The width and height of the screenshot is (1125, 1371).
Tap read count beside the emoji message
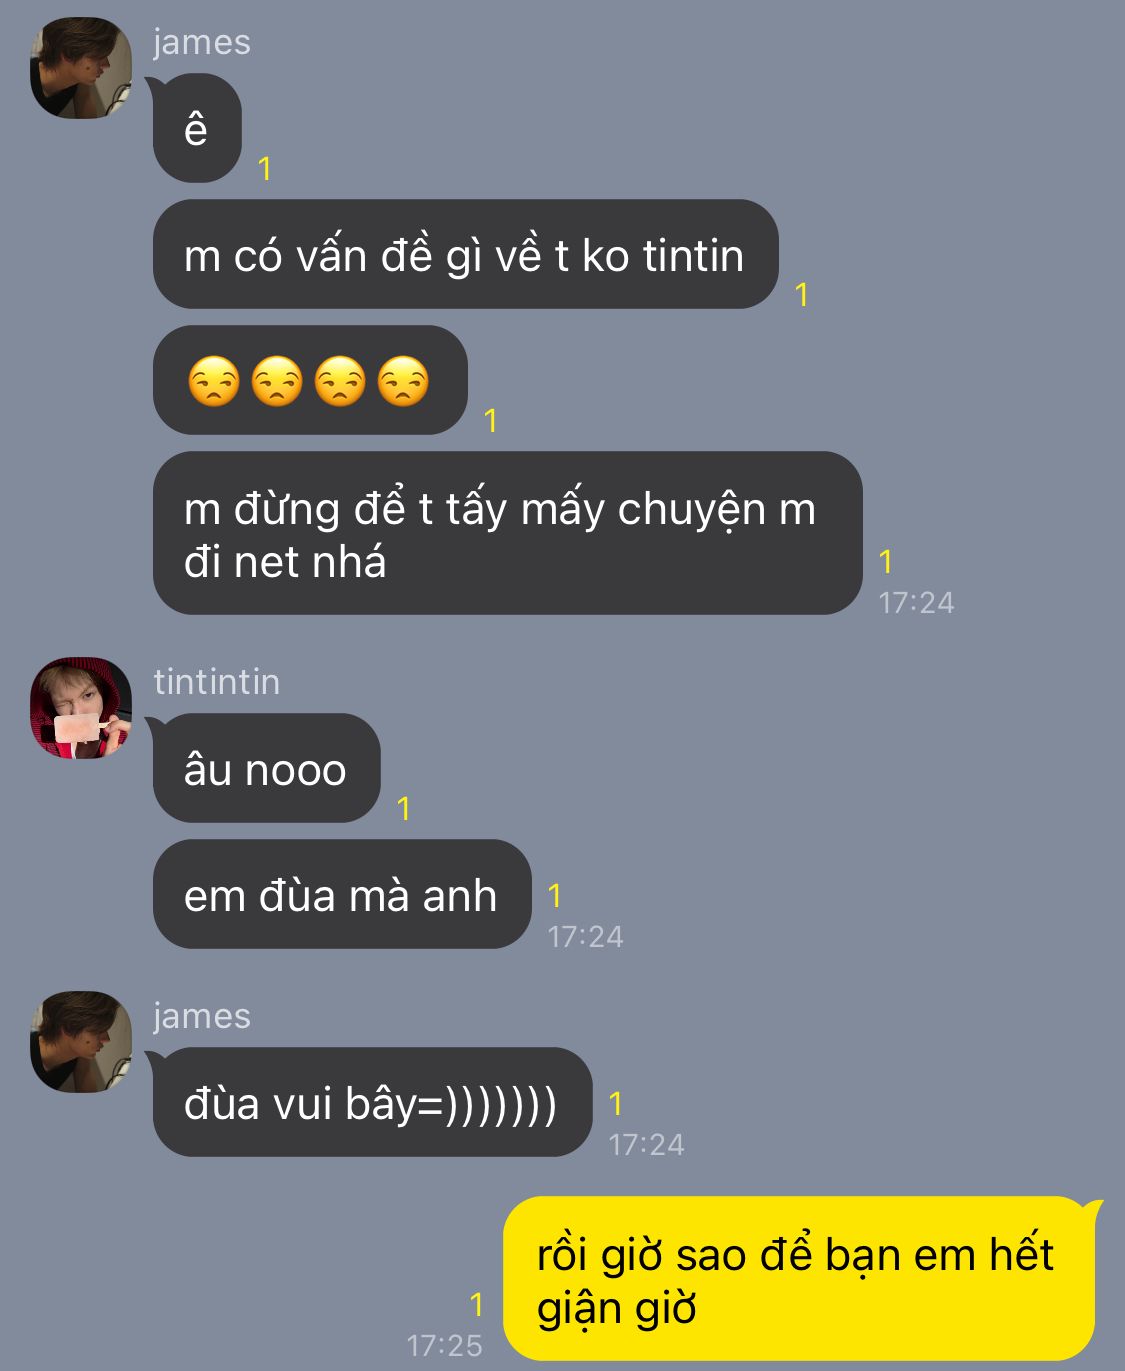point(491,420)
